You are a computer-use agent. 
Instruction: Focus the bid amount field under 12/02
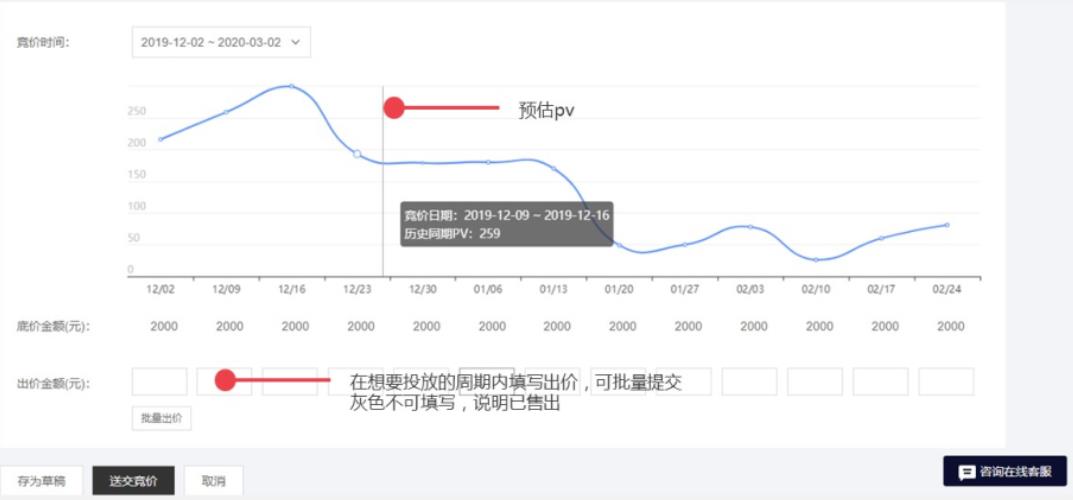[x=159, y=382]
